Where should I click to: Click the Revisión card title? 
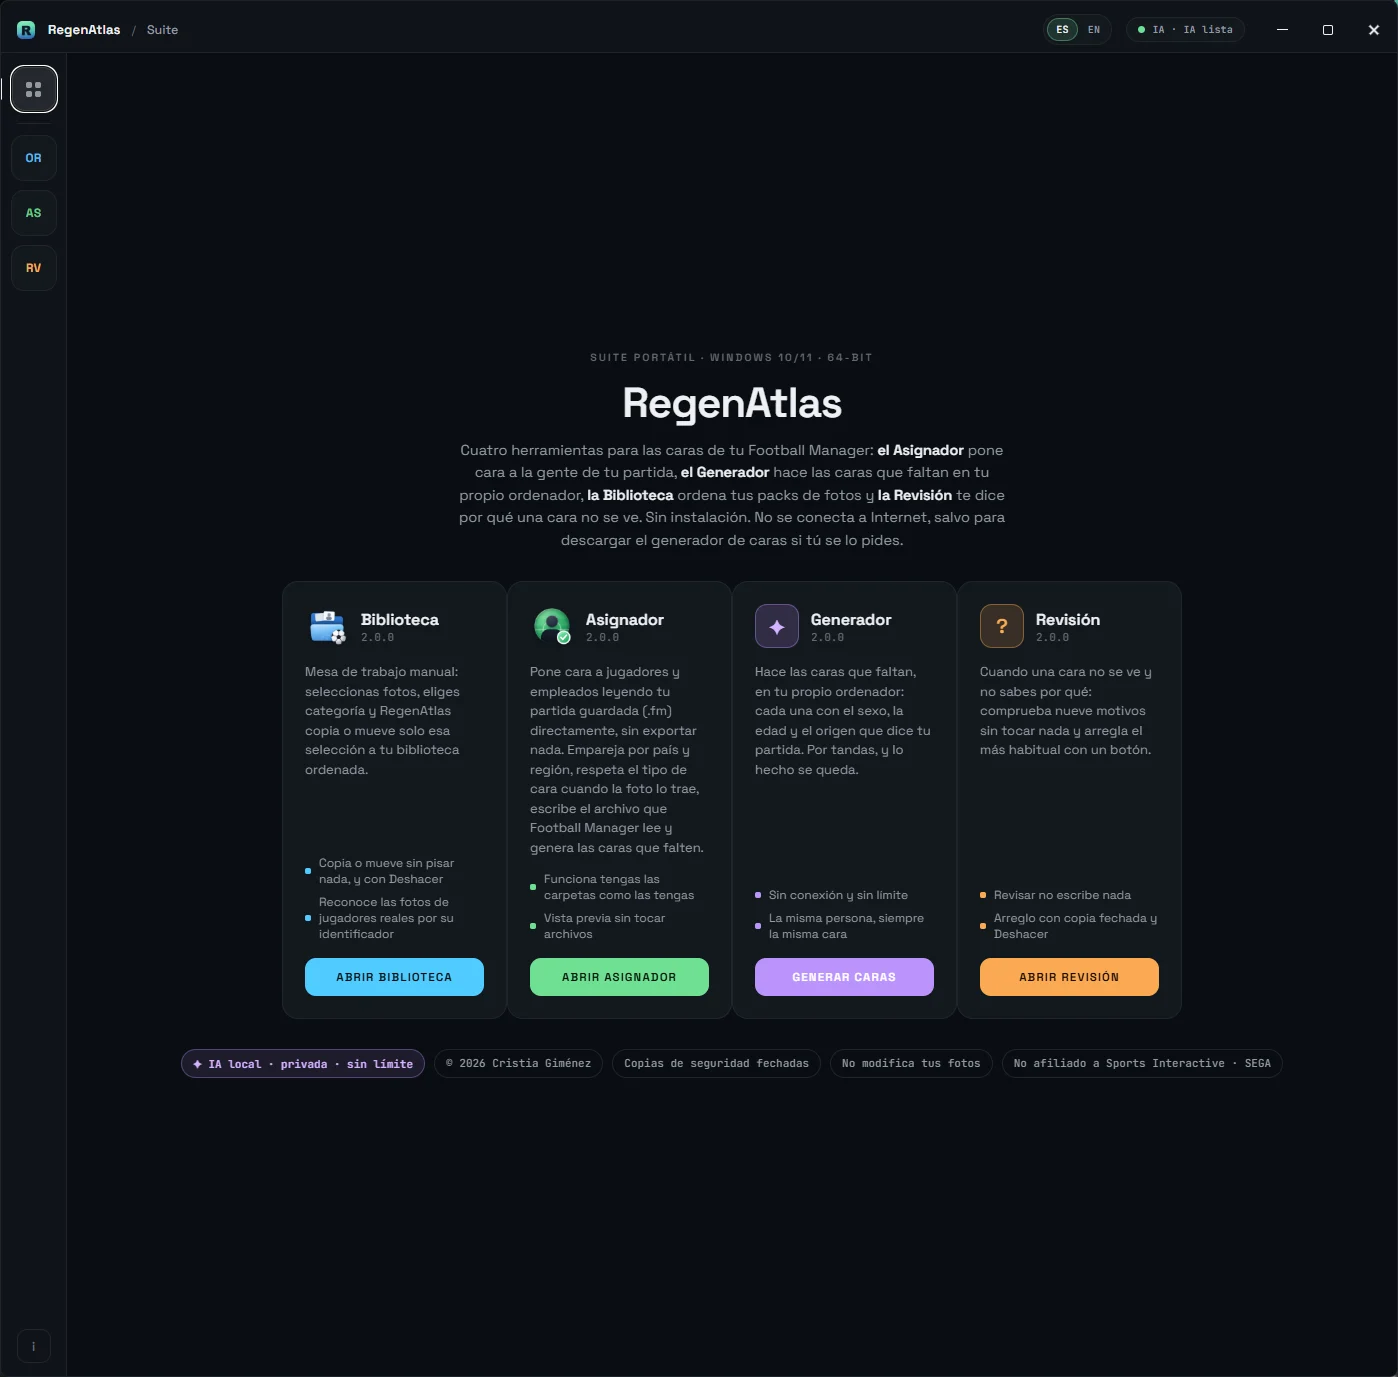point(1068,620)
